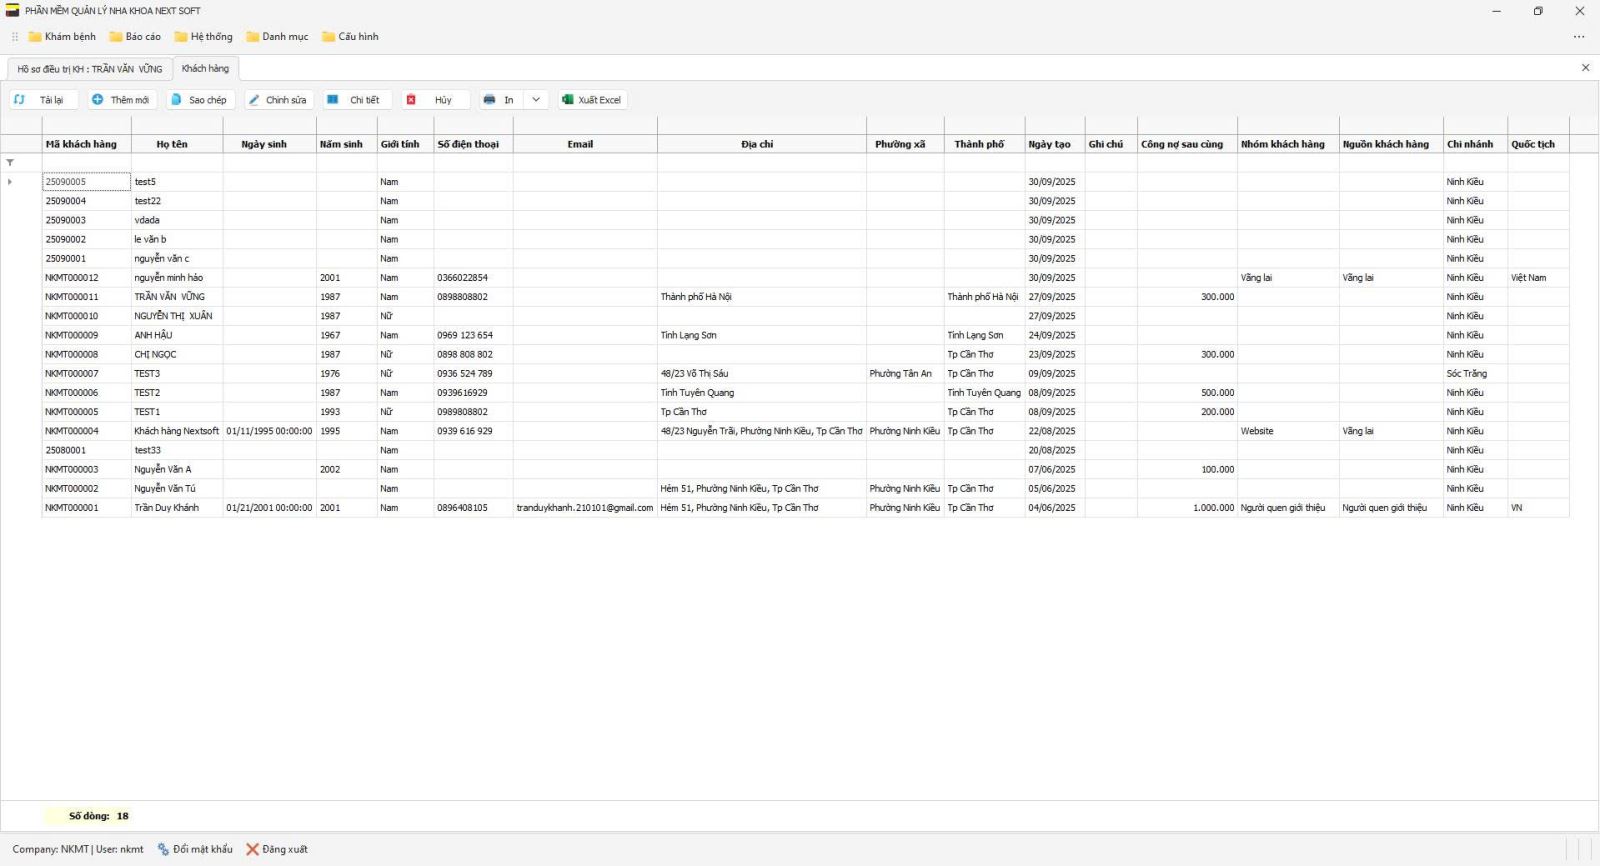Close the Khách hàng tab panel
This screenshot has width=1600, height=866.
point(1585,68)
